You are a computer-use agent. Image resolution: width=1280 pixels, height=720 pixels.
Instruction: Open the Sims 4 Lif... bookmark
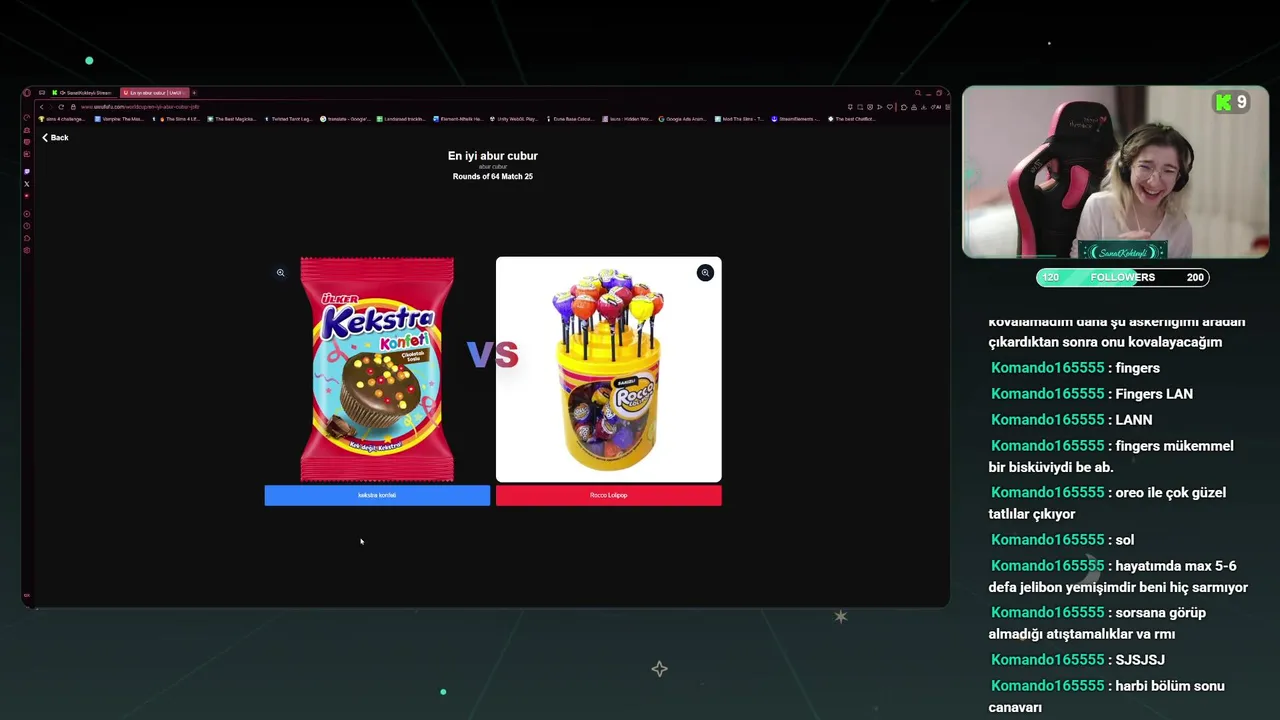click(x=176, y=119)
